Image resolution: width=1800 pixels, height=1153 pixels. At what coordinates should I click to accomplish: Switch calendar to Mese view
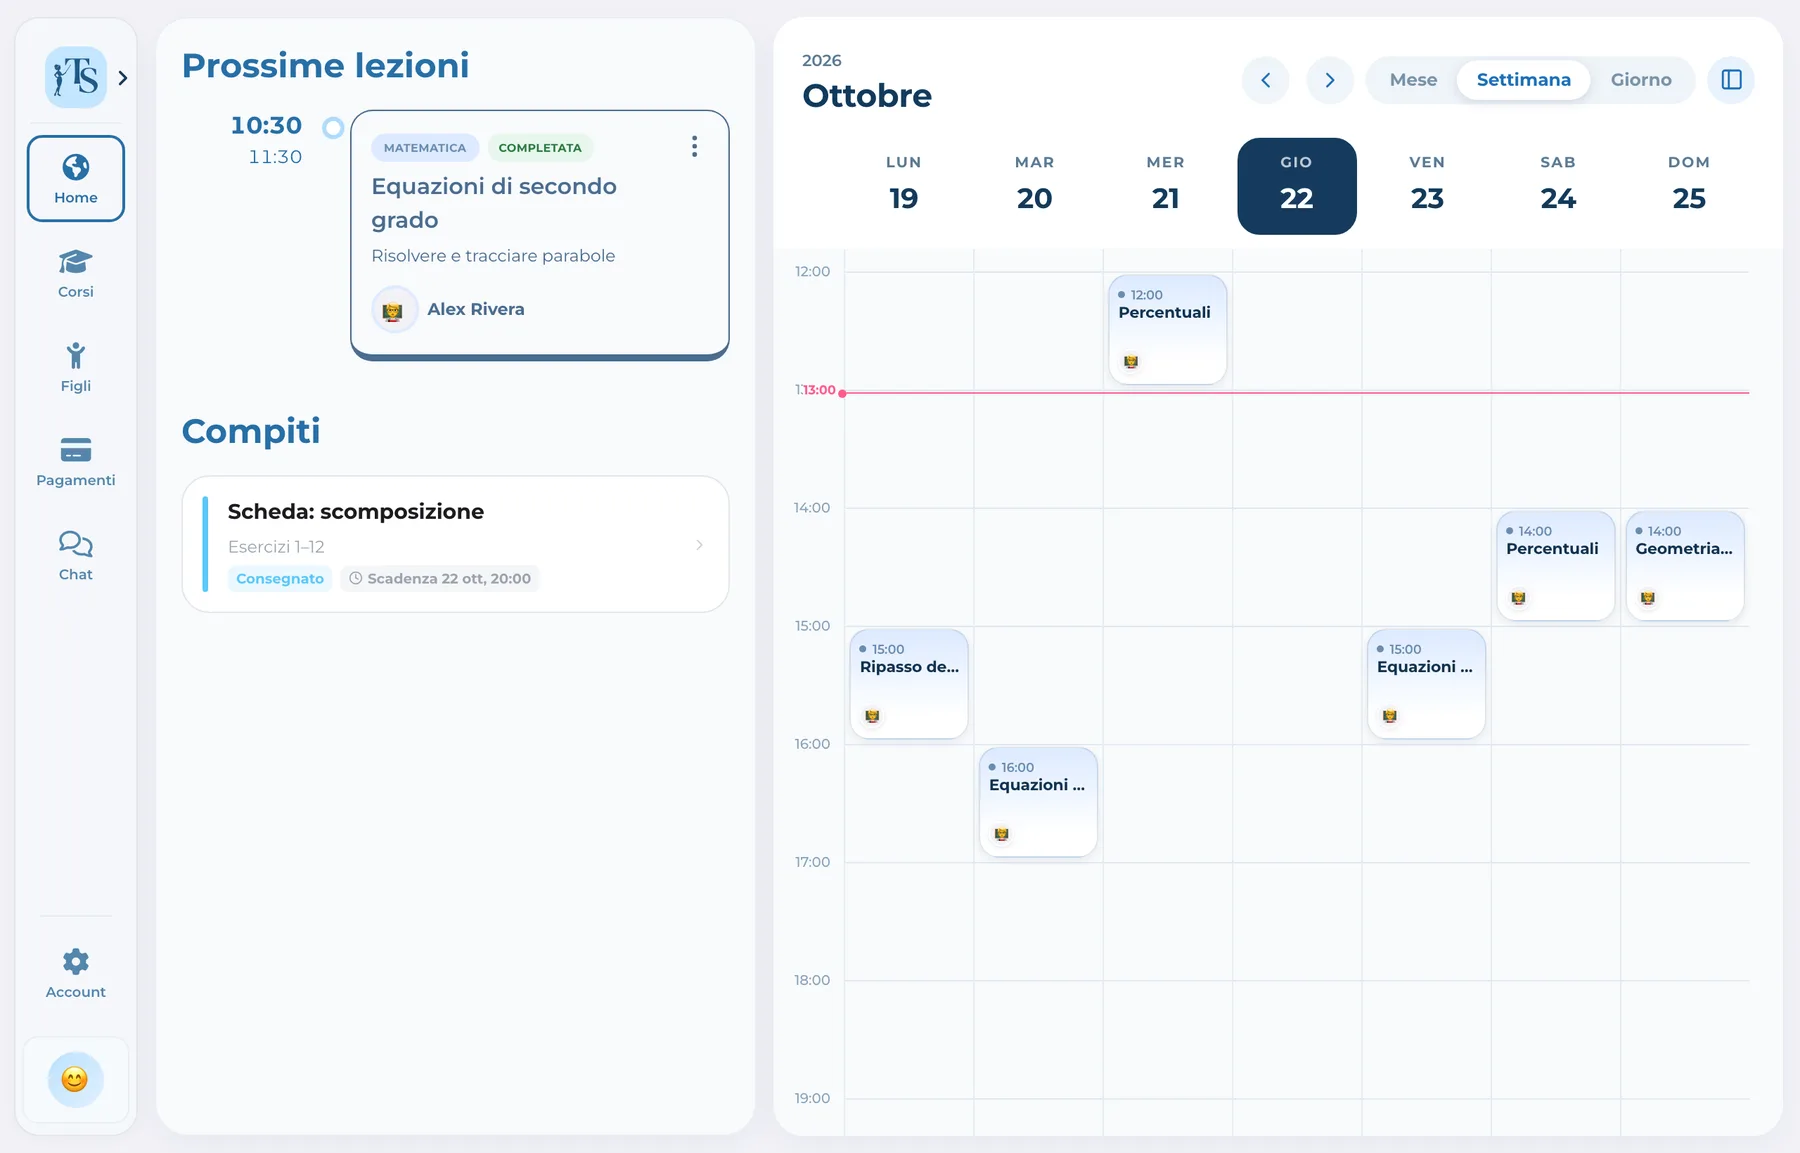(x=1413, y=80)
